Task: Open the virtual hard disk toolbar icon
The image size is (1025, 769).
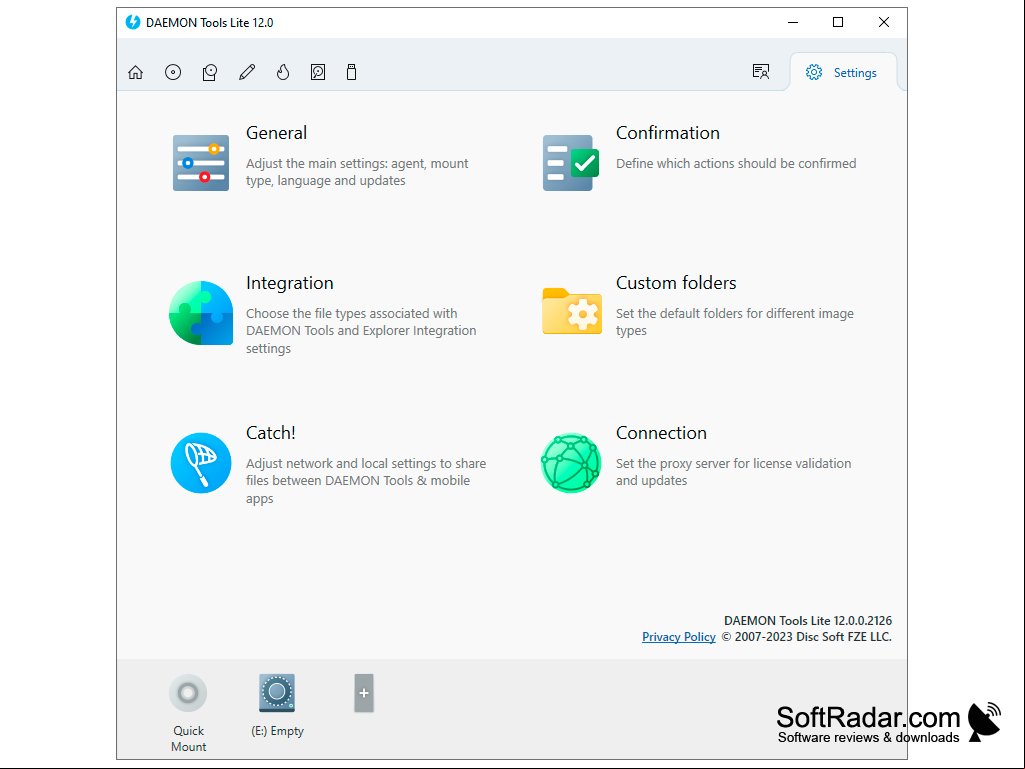Action: tap(318, 72)
